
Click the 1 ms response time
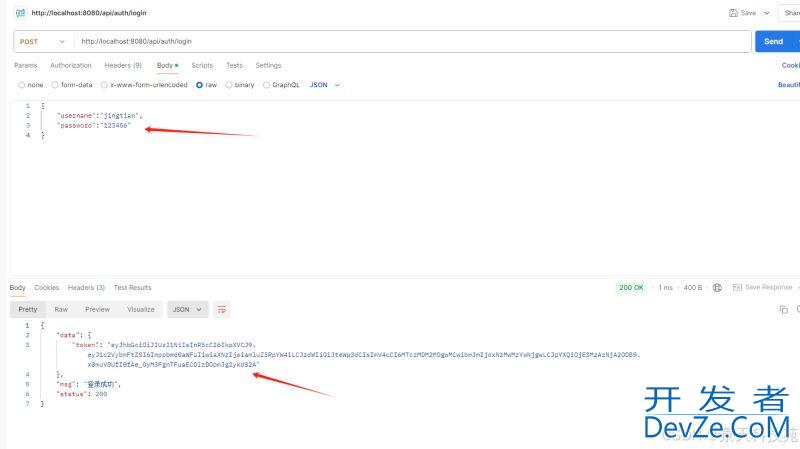(x=665, y=288)
